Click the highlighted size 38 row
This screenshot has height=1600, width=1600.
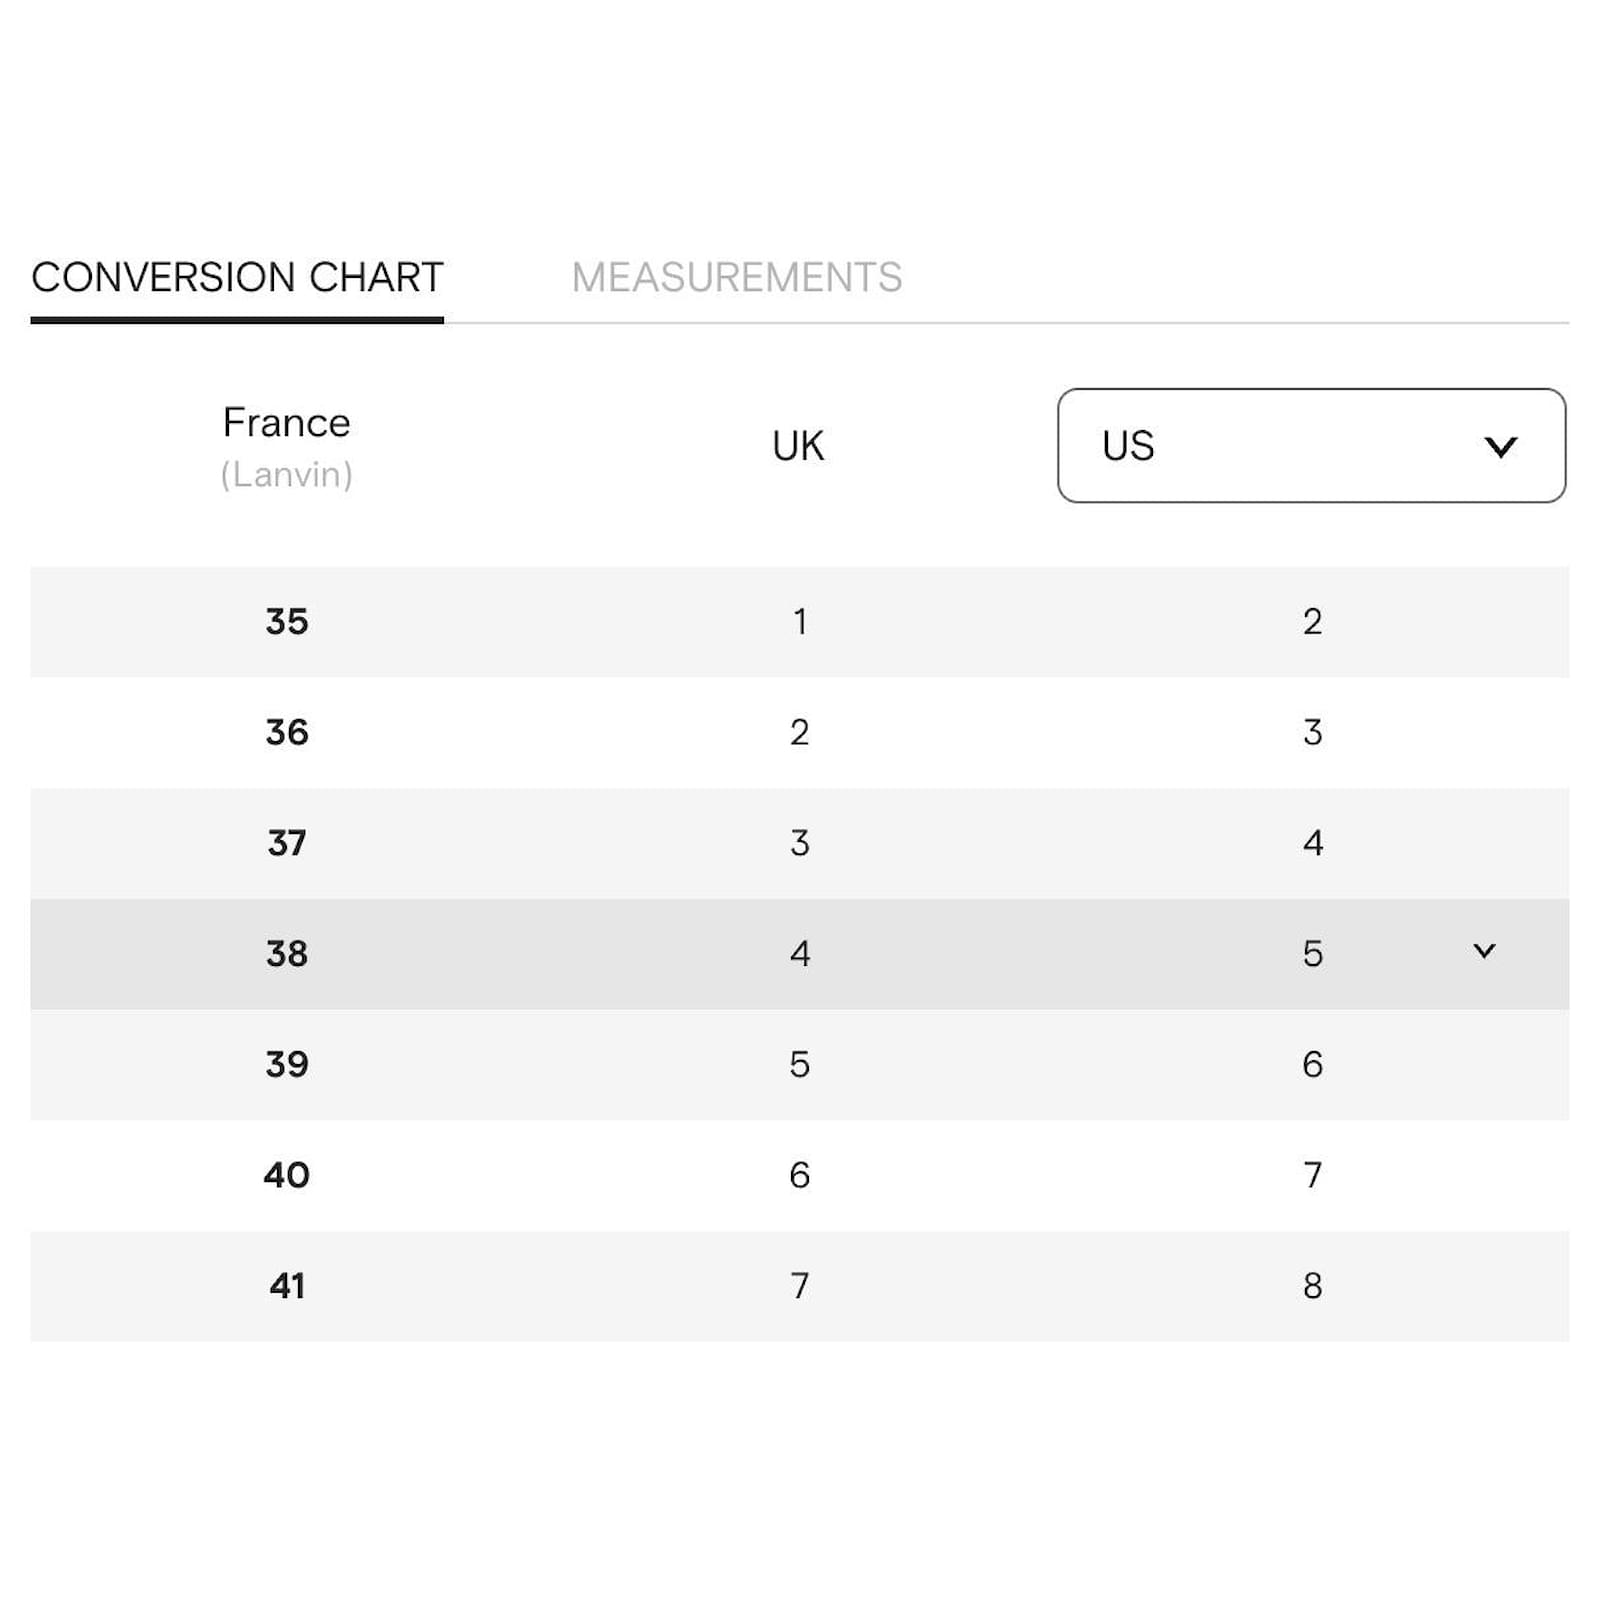click(799, 954)
